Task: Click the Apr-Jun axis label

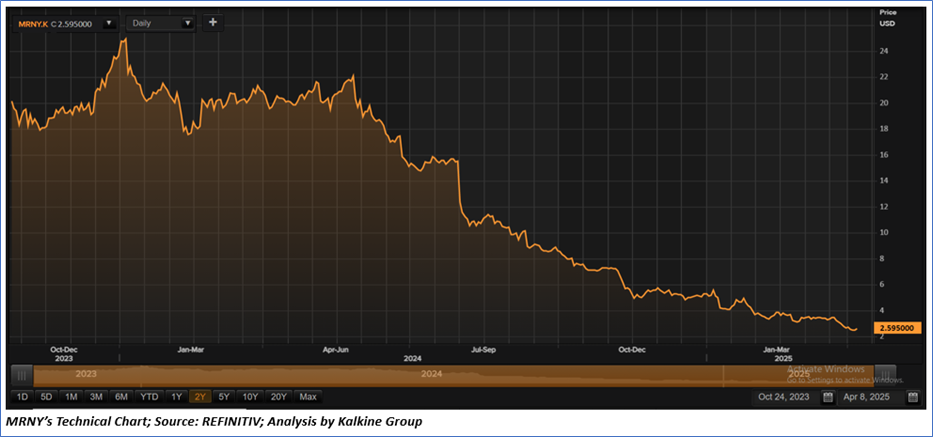Action: pyautogui.click(x=336, y=350)
